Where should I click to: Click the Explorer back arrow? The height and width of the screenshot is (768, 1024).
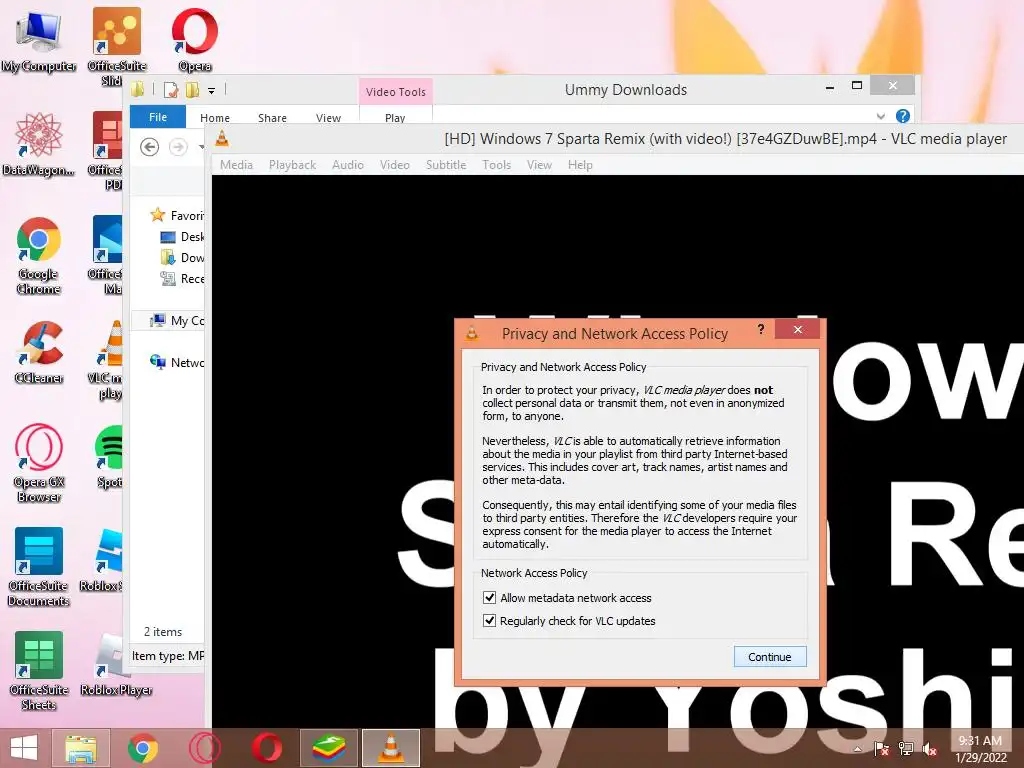pos(150,147)
